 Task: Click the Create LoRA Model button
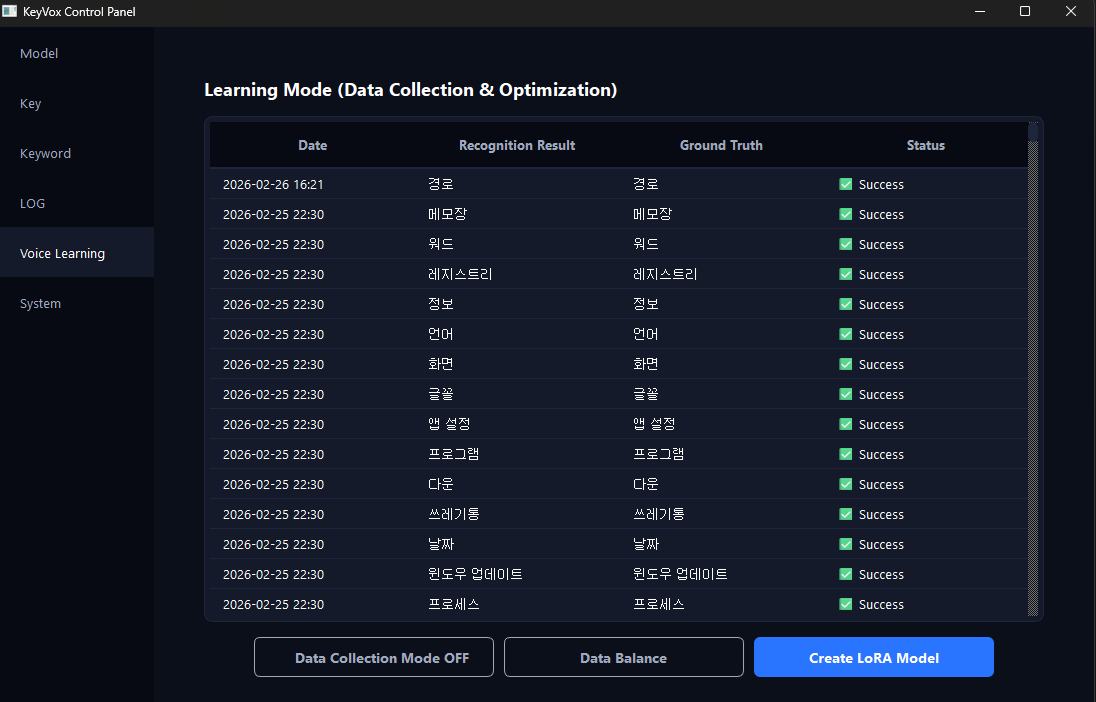pos(873,658)
